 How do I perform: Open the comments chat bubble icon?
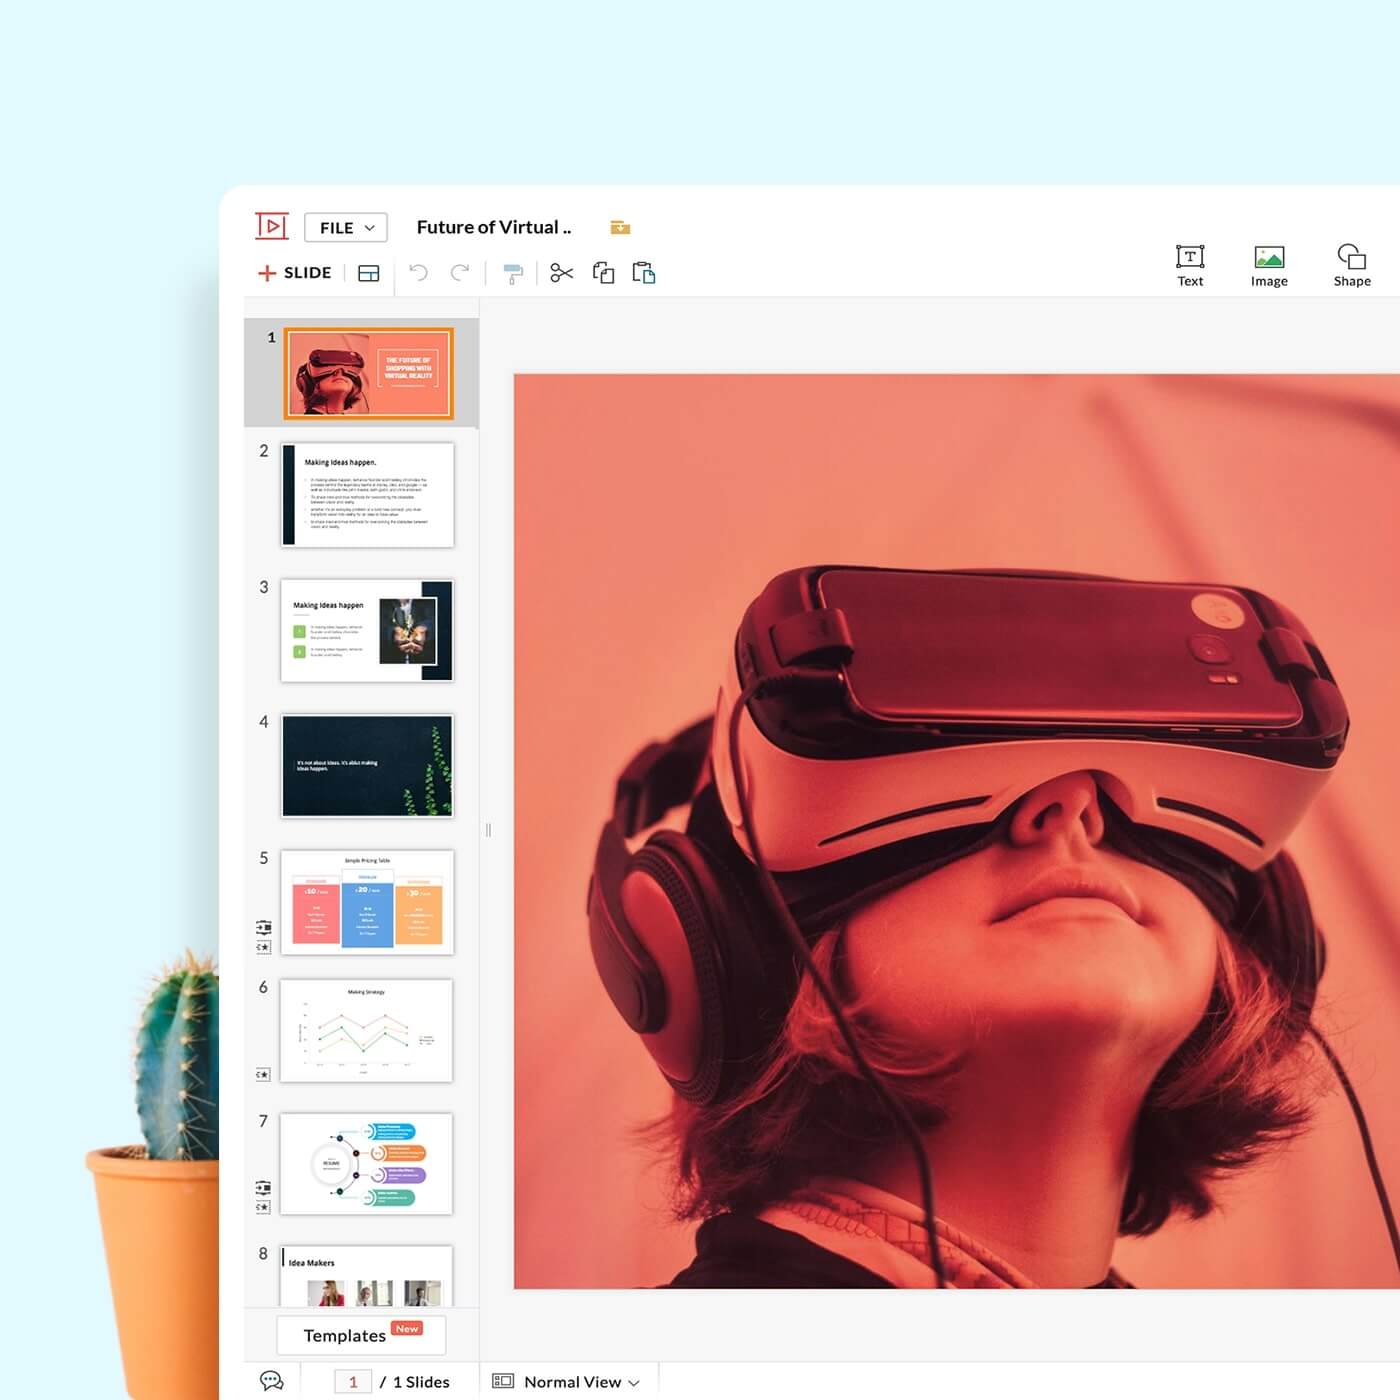271,1381
